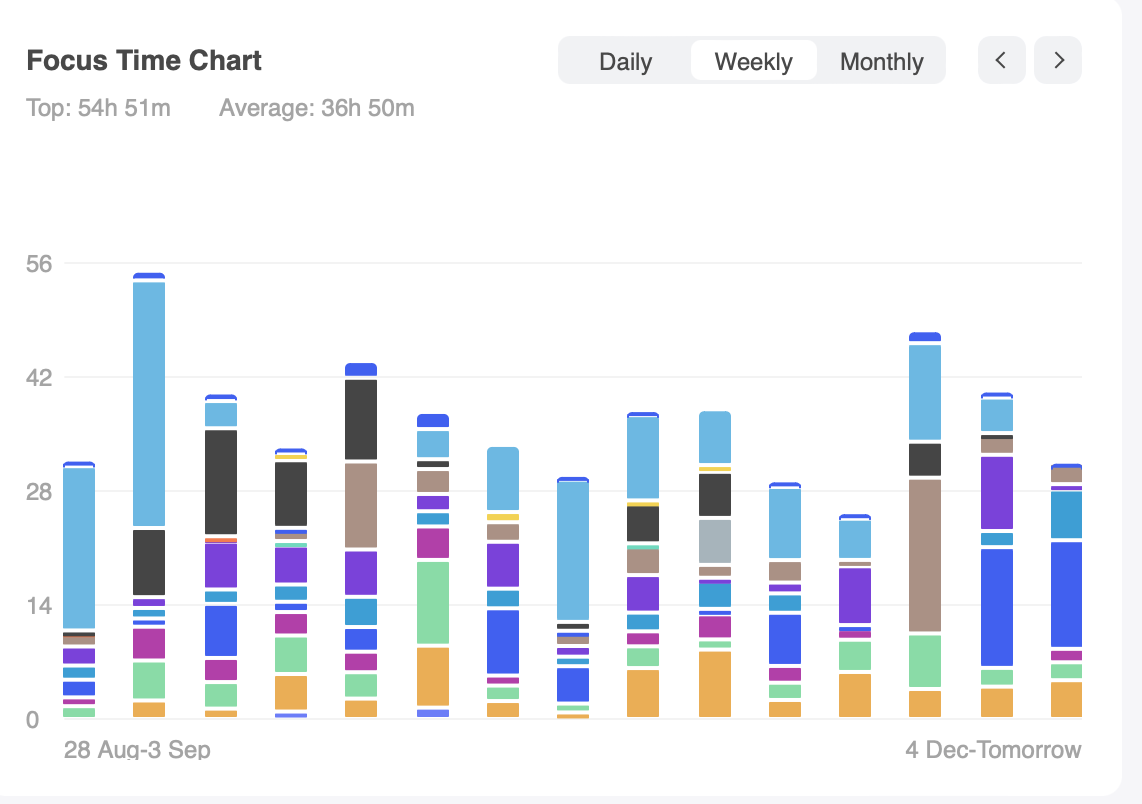Click the orange base segment of the tenth bar
The image size is (1142, 804).
pos(715,684)
